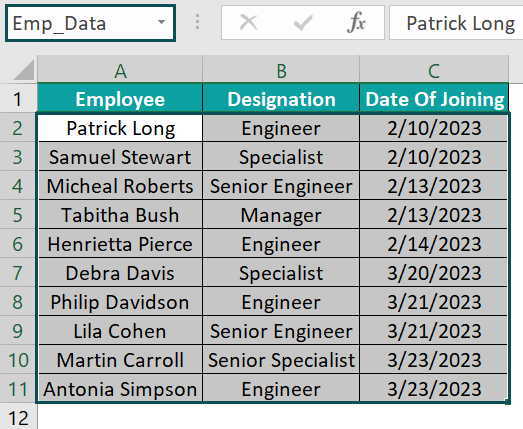Select column B header
The width and height of the screenshot is (523, 429).
pos(281,70)
